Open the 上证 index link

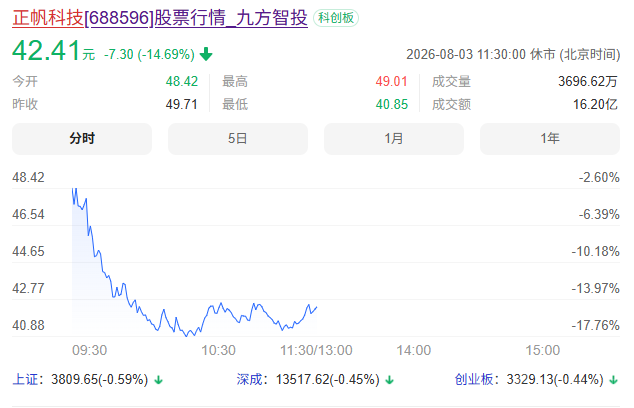pos(25,380)
